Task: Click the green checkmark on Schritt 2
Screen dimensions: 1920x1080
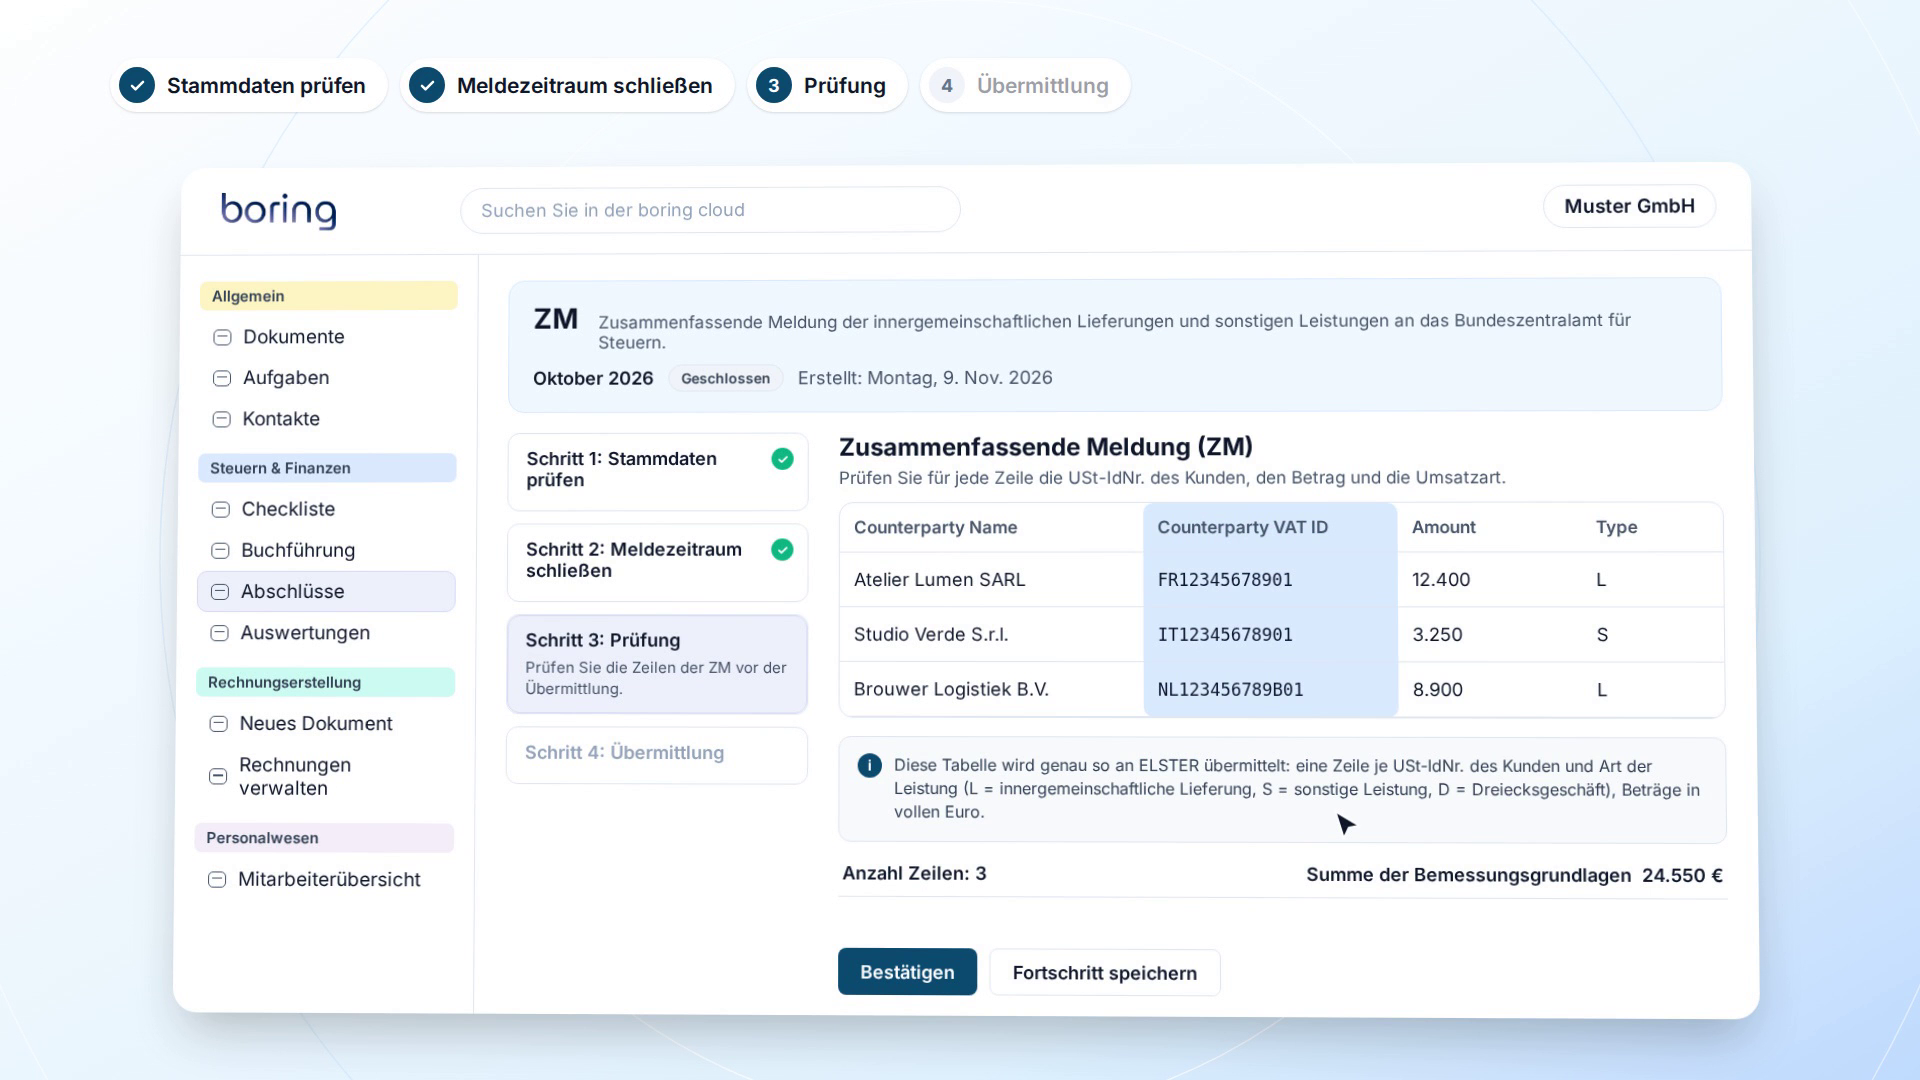Action: tap(782, 550)
